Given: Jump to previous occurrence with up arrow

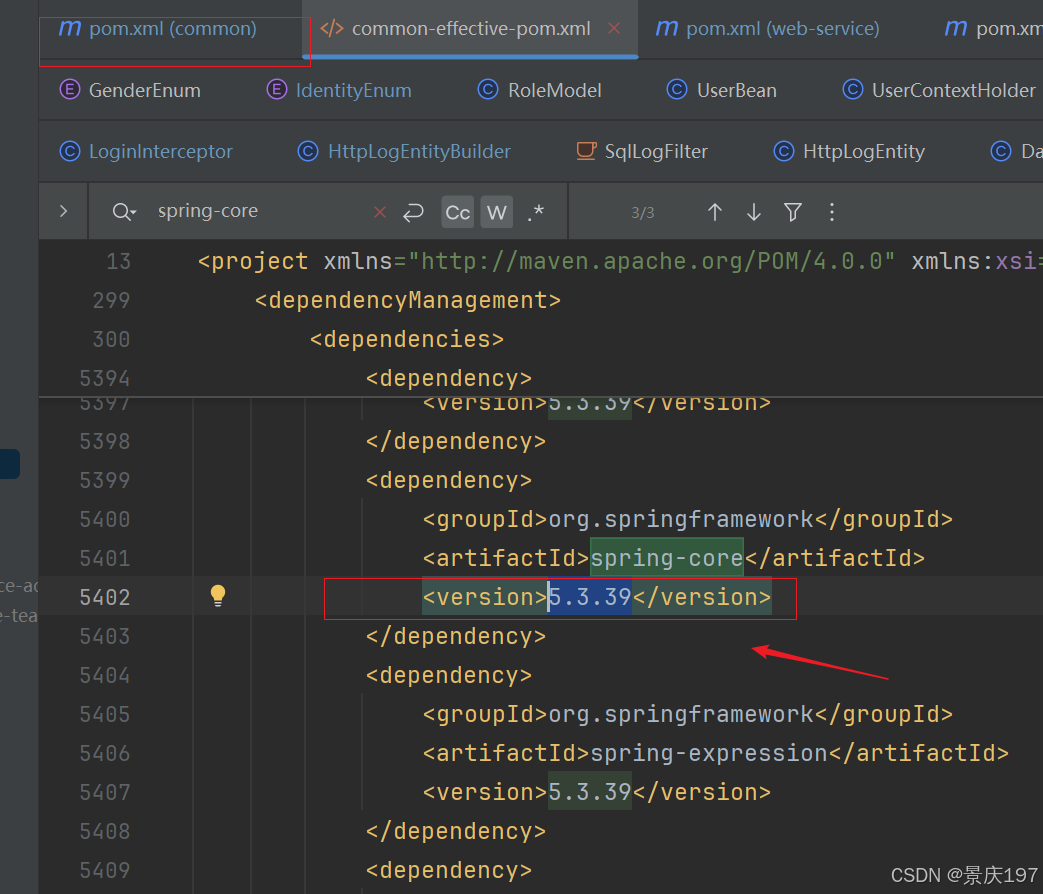Looking at the screenshot, I should point(714,212).
